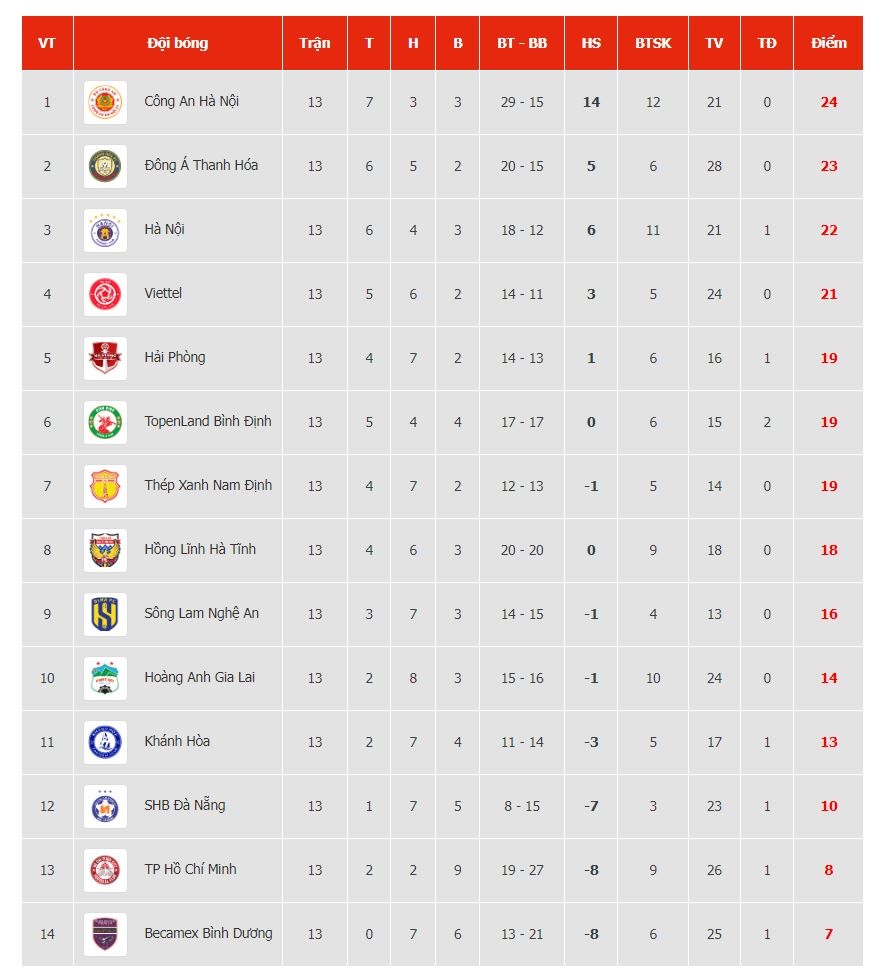Click the Trận column header
This screenshot has width=889, height=978.
point(315,43)
